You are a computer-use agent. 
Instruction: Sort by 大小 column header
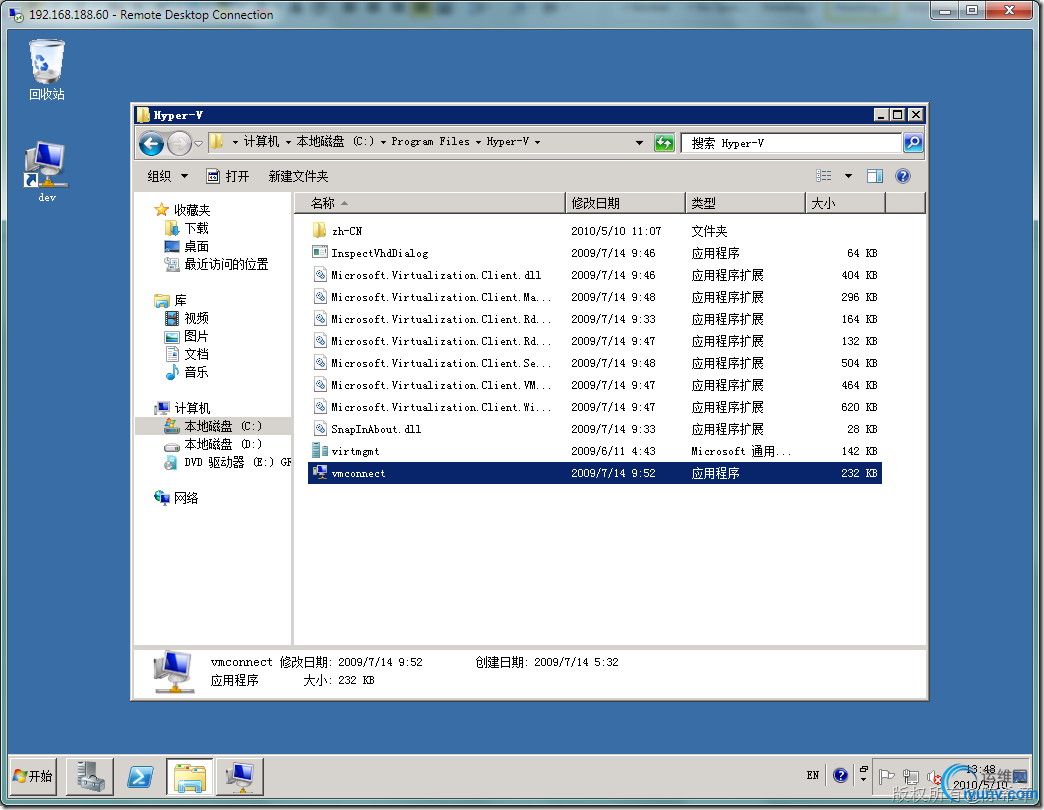(x=846, y=203)
